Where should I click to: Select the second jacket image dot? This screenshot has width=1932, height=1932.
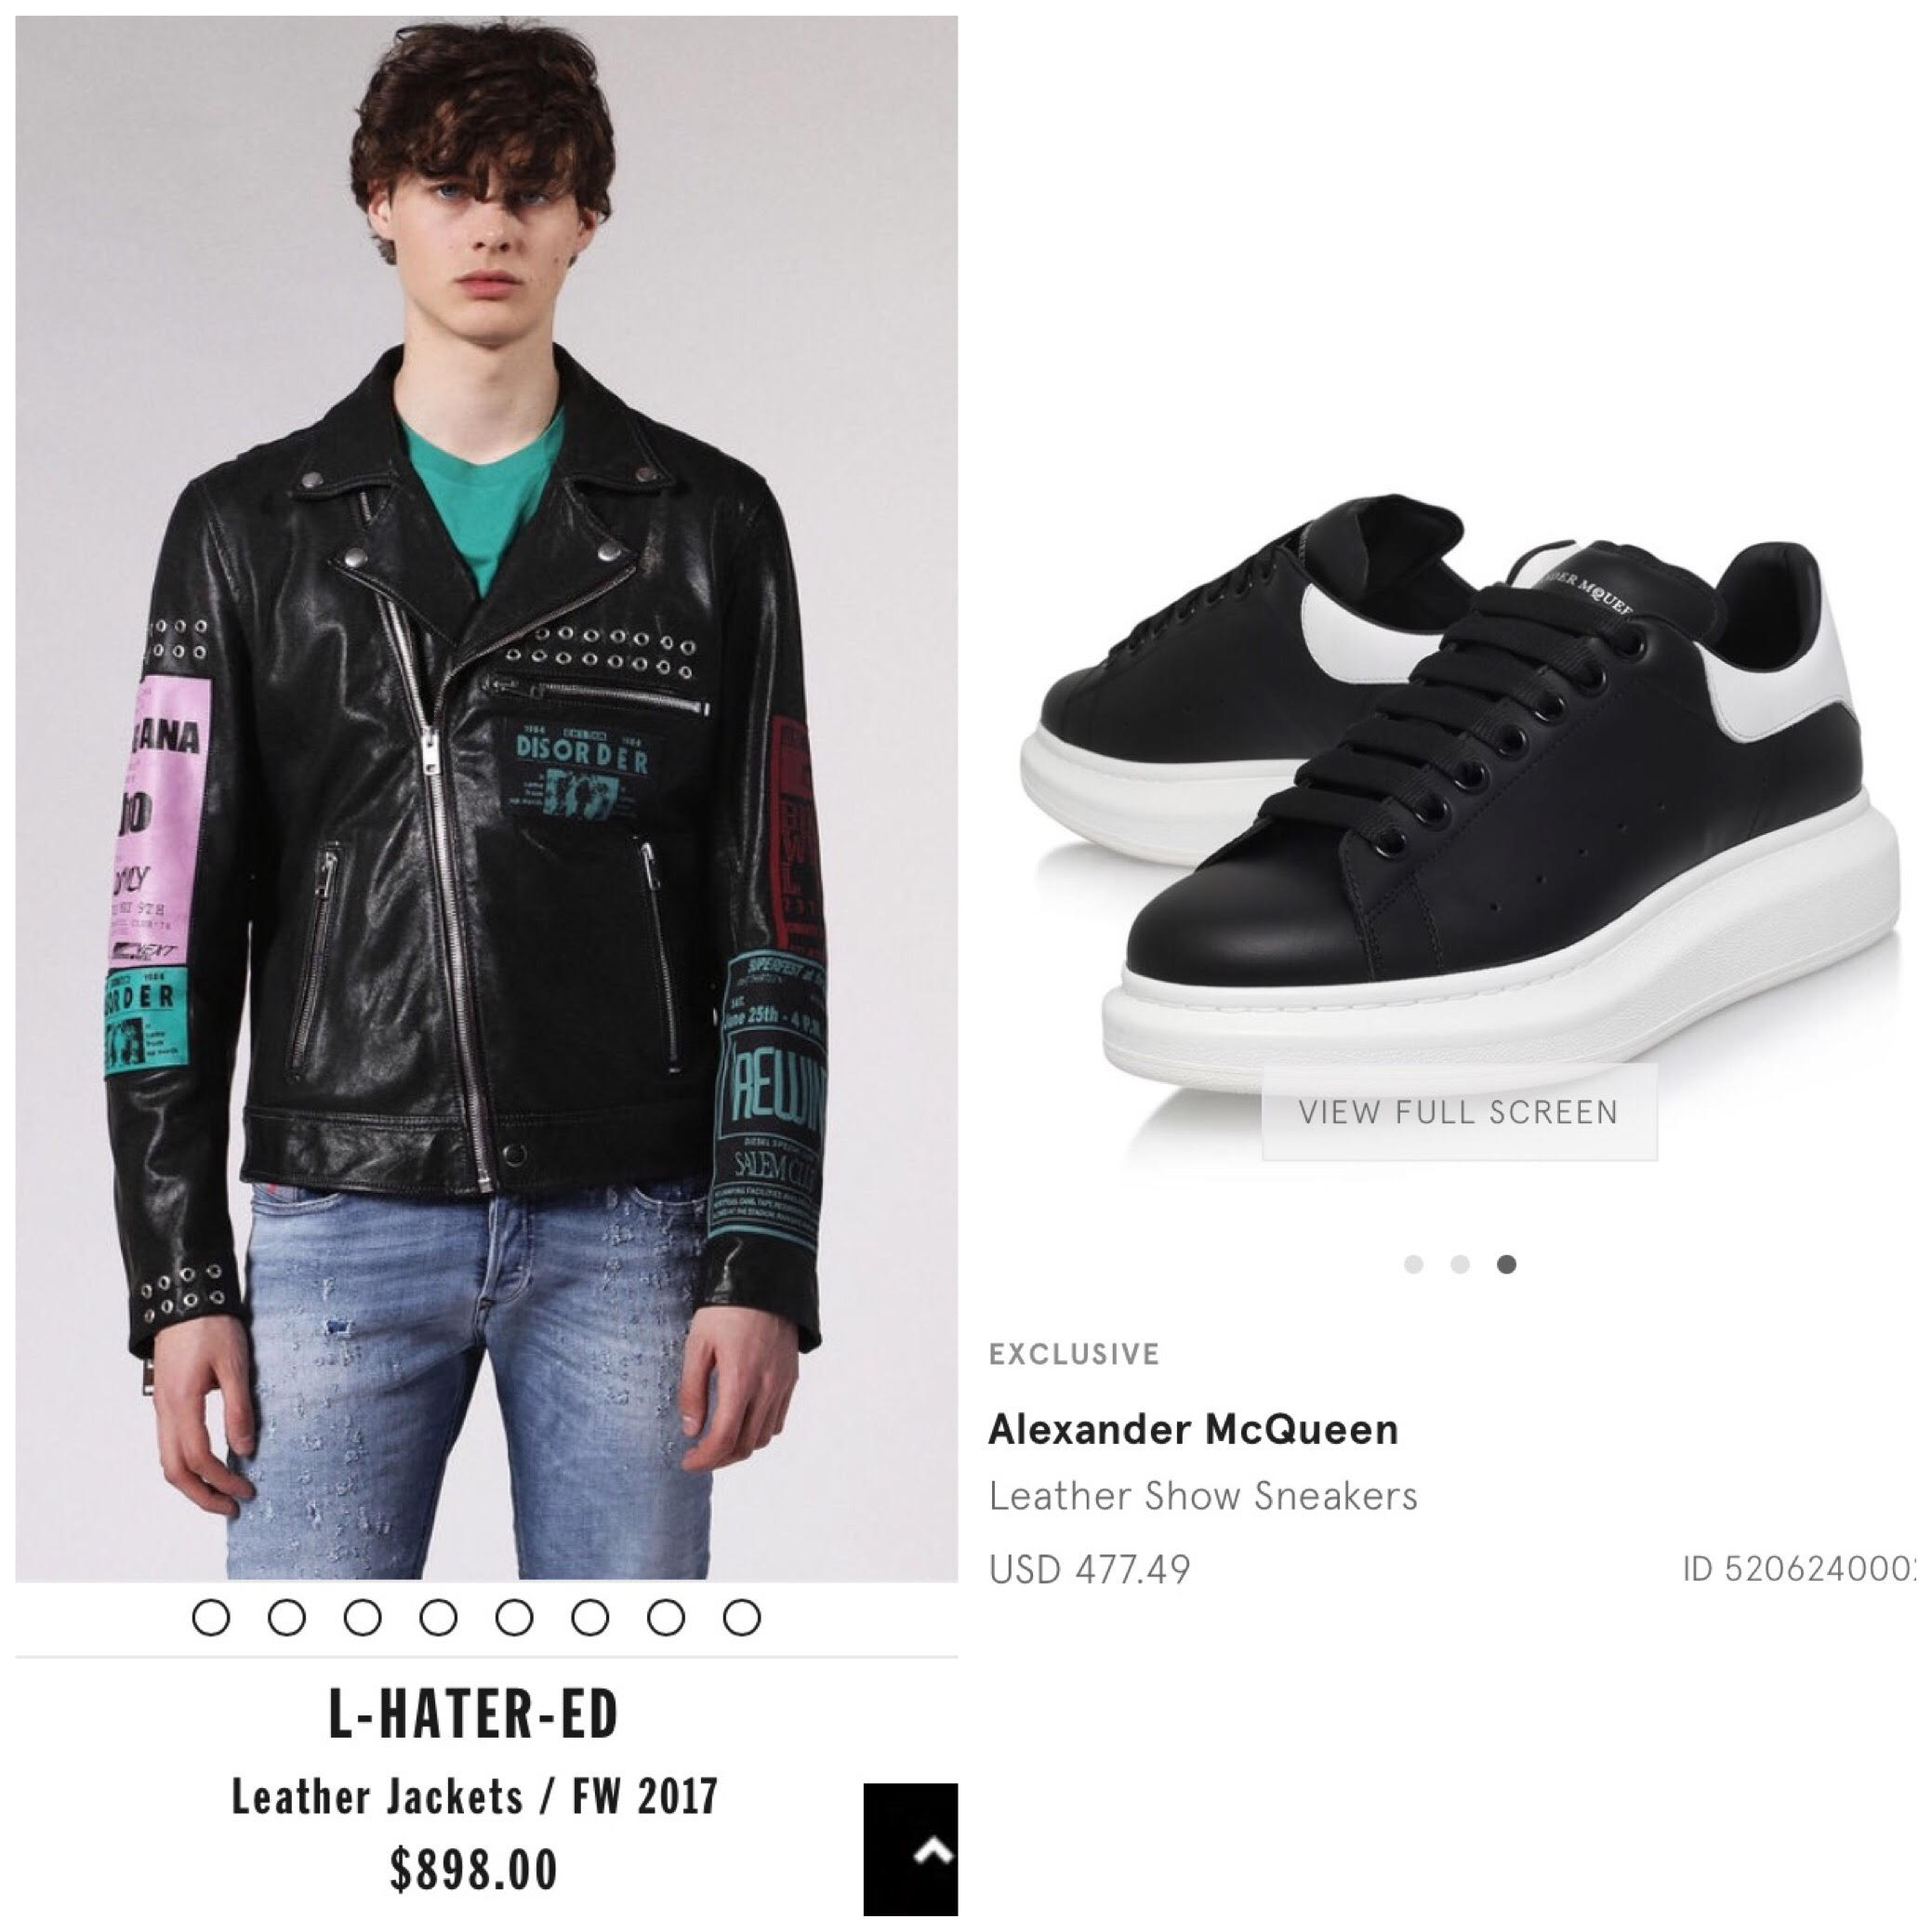287,1617
